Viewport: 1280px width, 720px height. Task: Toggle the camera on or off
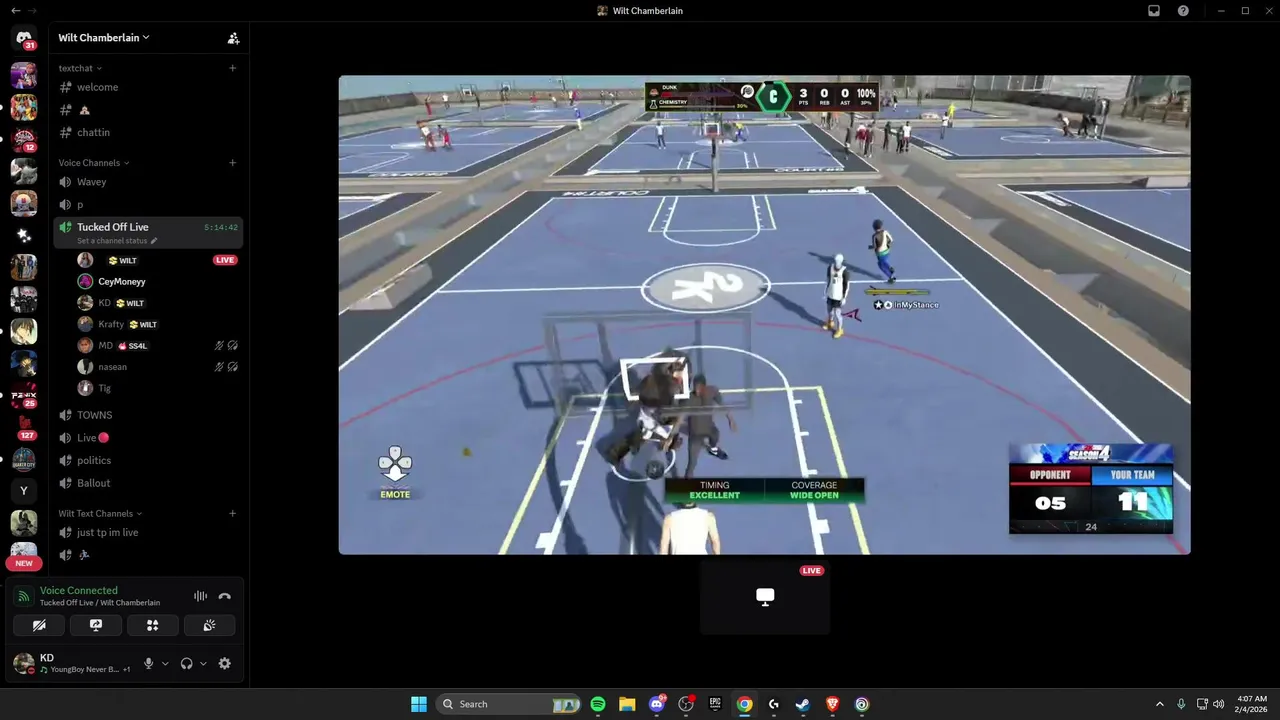39,625
